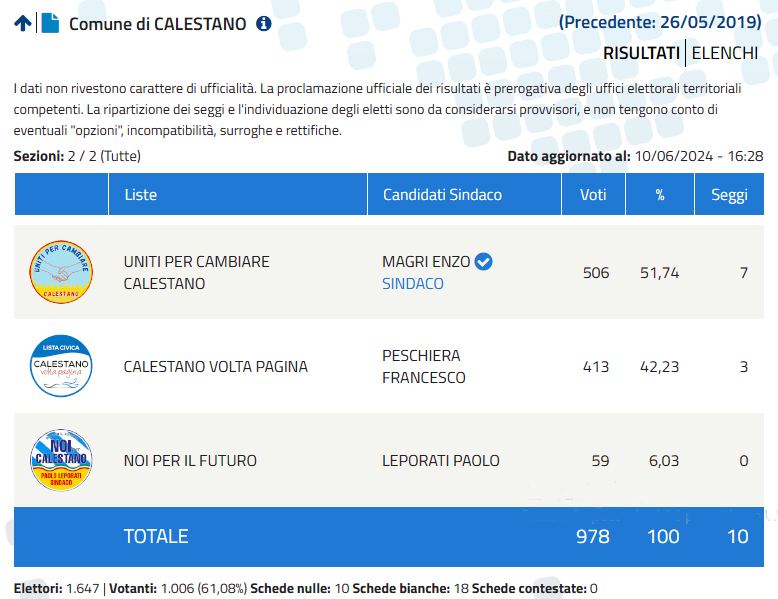Click the Candidati Sindaco column header
The image size is (778, 599).
pos(464,195)
